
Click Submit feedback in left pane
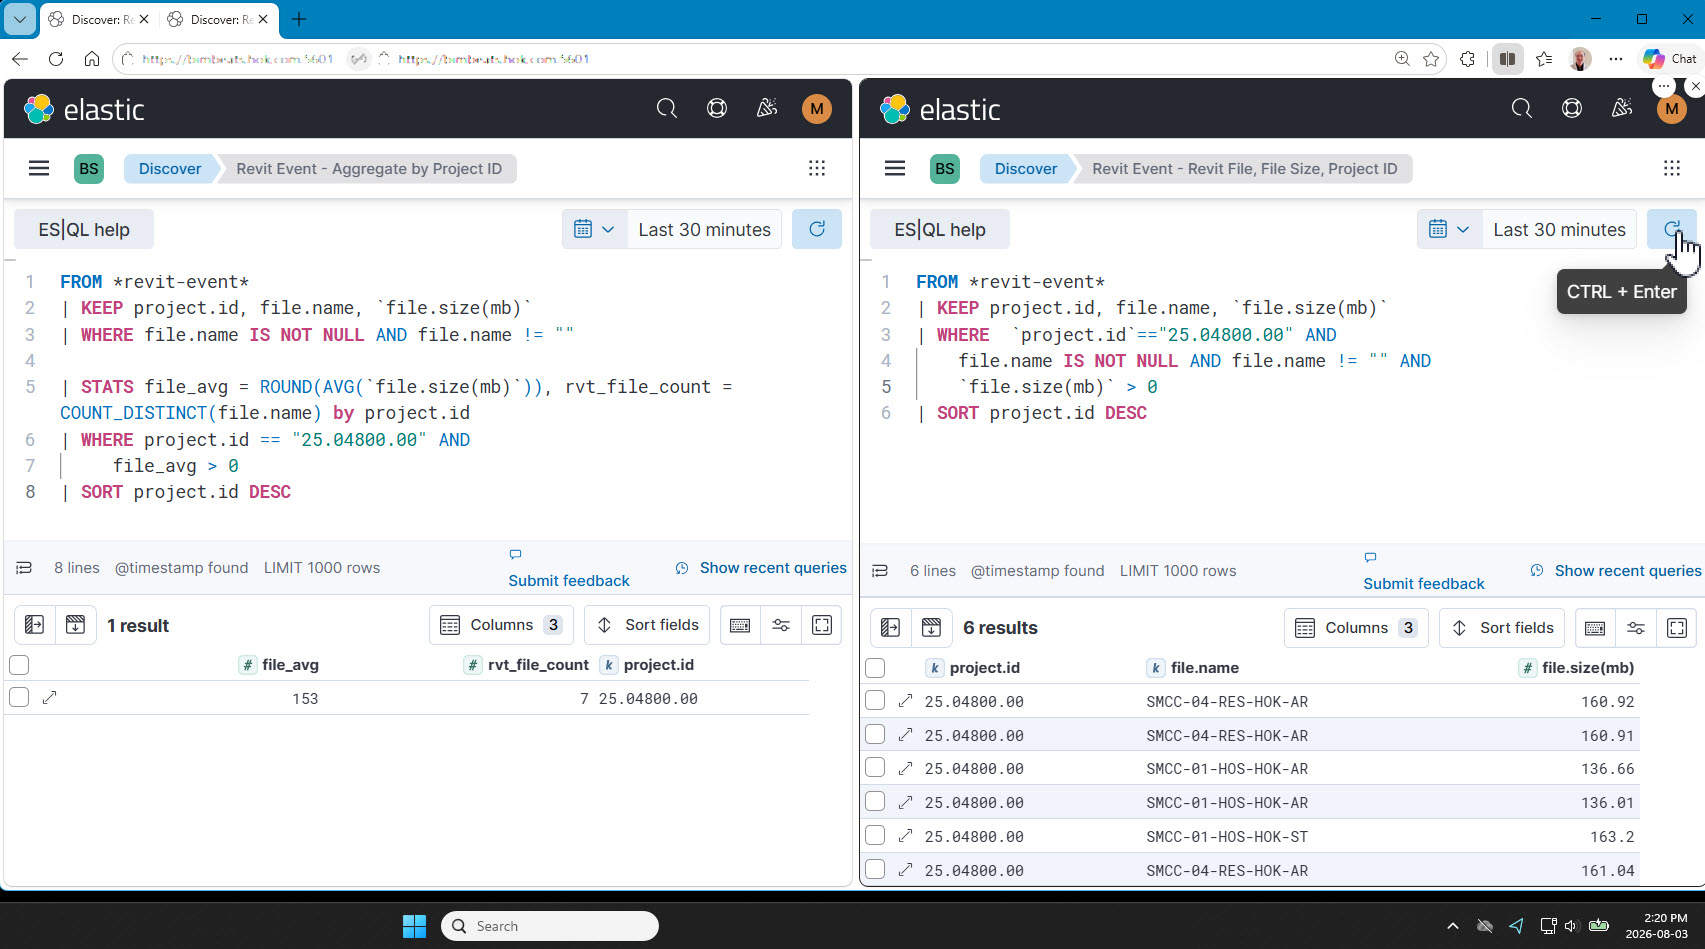point(569,580)
